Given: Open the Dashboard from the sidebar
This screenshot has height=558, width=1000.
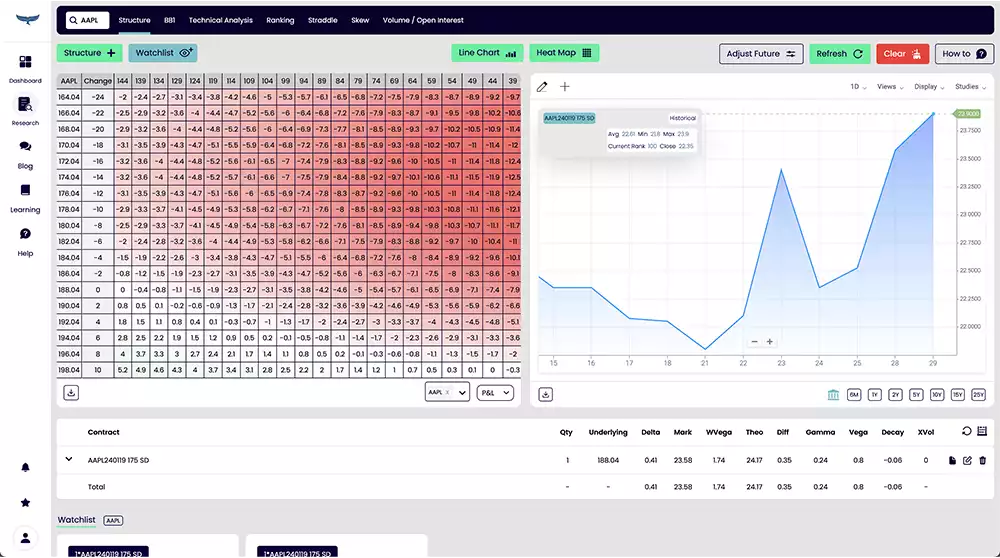Looking at the screenshot, I should pos(25,67).
